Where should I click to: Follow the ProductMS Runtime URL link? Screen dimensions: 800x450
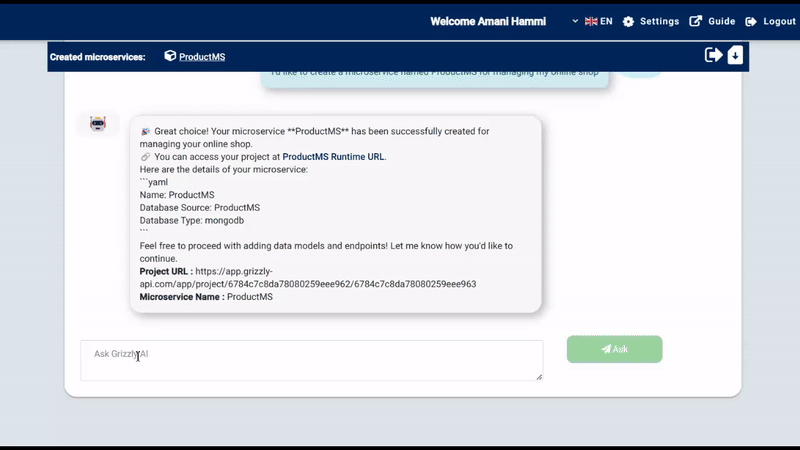pos(333,157)
